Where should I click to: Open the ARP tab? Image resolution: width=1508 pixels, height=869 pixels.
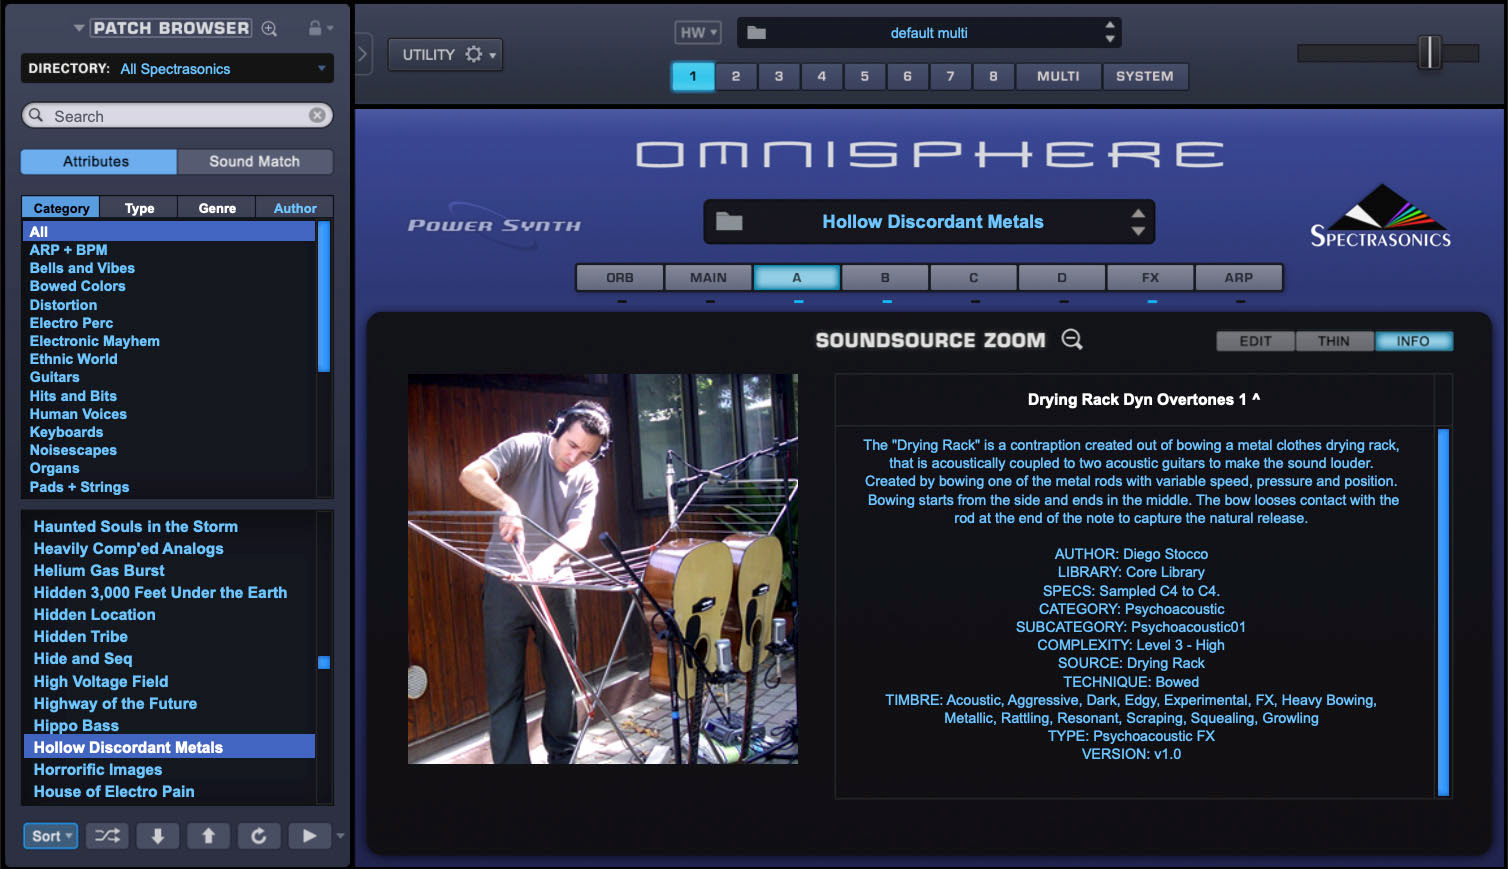[x=1239, y=277]
